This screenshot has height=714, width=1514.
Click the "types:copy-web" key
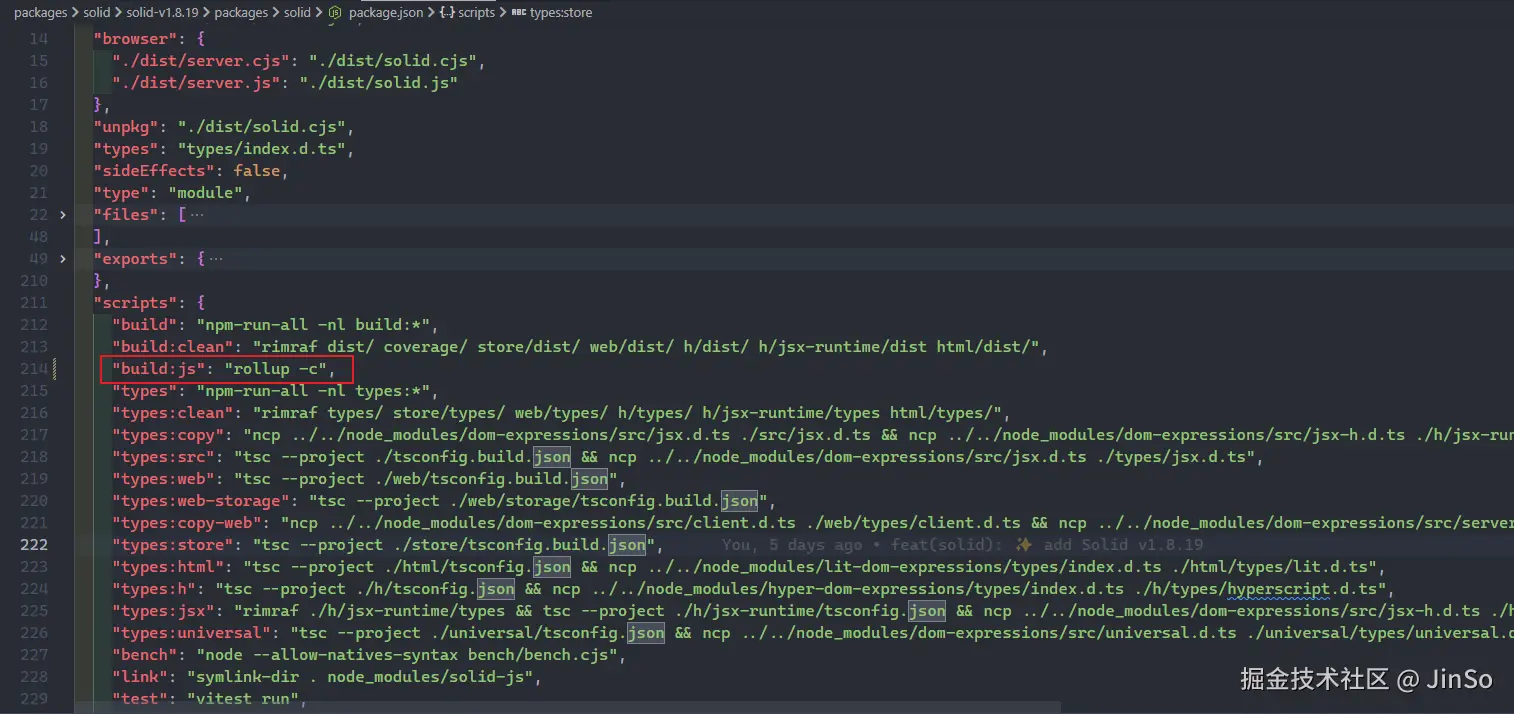click(187, 523)
